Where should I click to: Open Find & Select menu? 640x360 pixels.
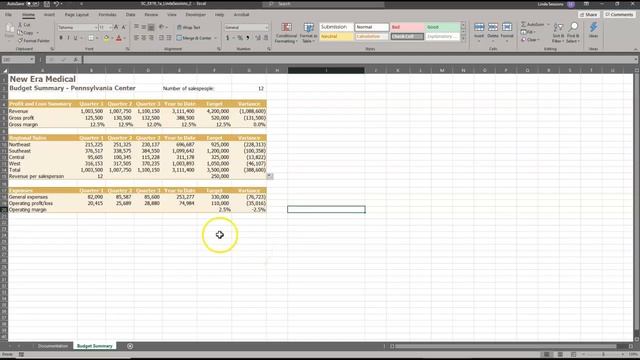tap(573, 33)
